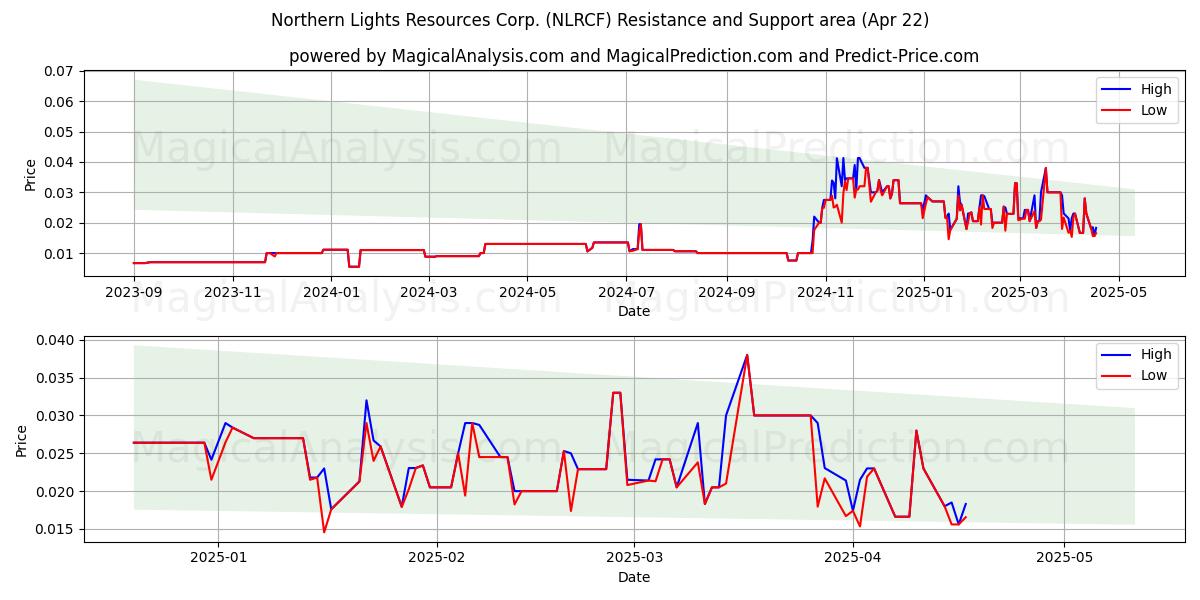Screen dimensions: 1200x600
Task: Click the 2024-03 tick label
Action: pyautogui.click(x=430, y=291)
